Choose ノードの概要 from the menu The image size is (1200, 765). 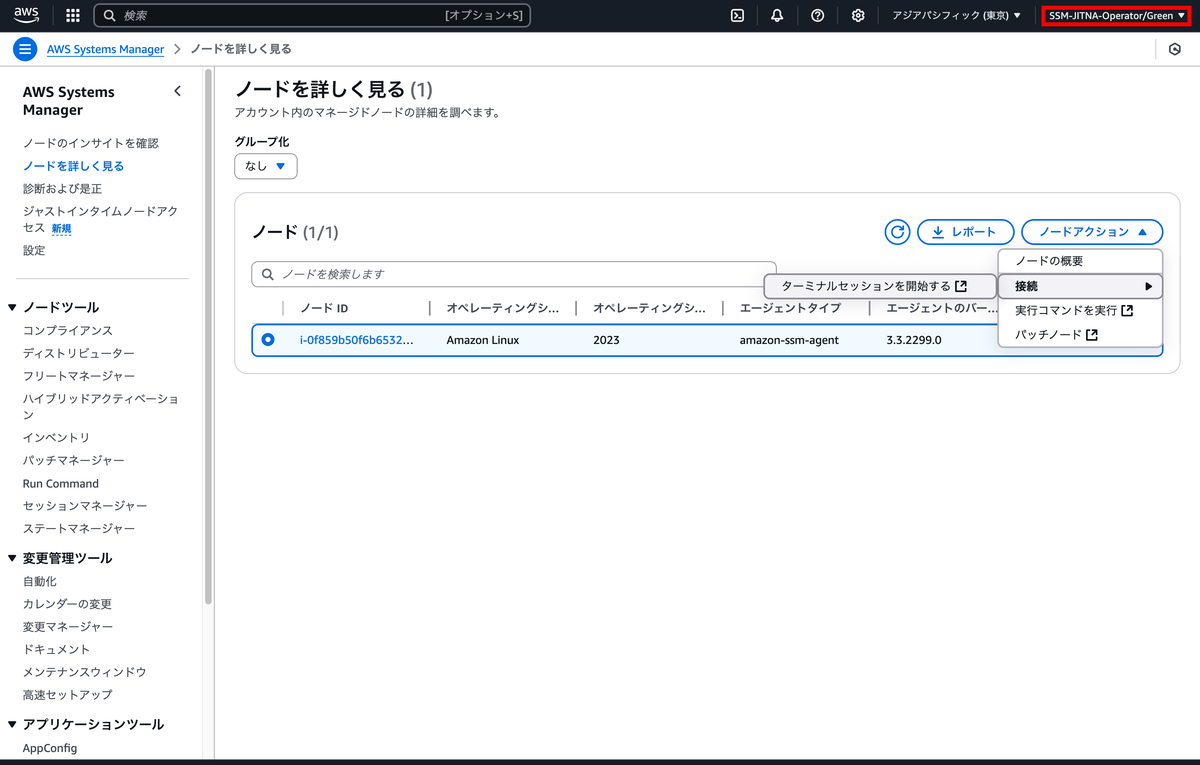(1080, 261)
